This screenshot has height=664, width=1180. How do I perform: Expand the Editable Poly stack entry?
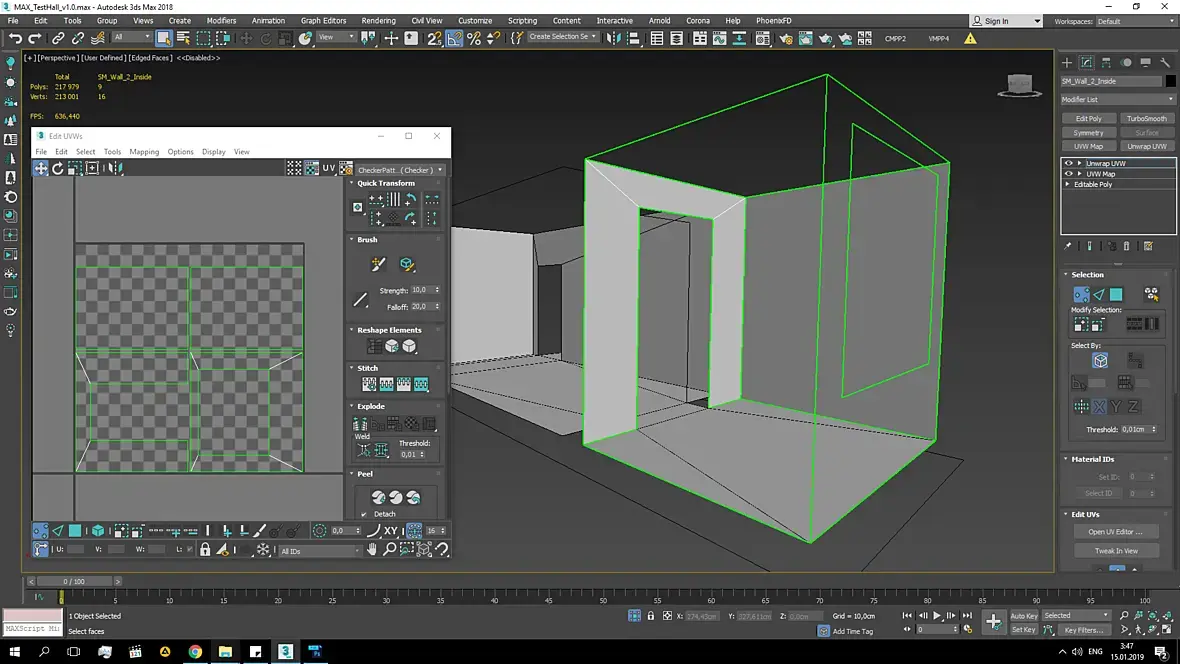[1068, 185]
